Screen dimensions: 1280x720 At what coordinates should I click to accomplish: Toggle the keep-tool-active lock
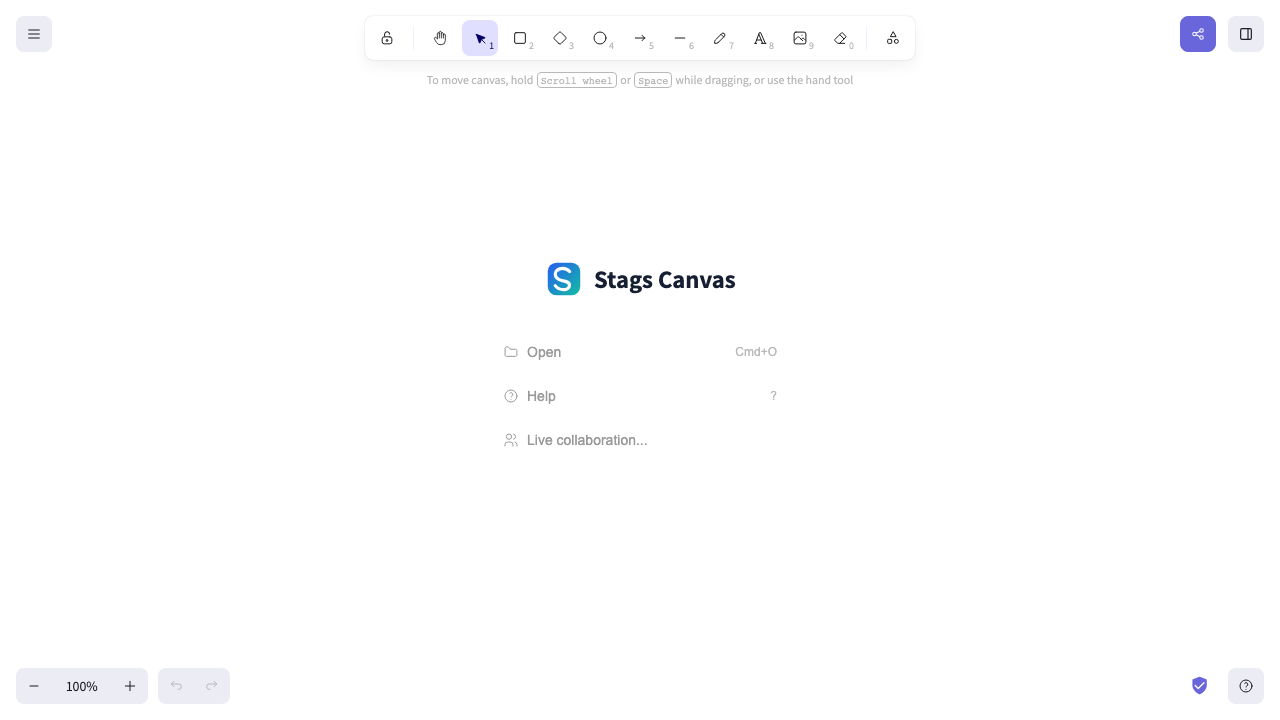387,38
